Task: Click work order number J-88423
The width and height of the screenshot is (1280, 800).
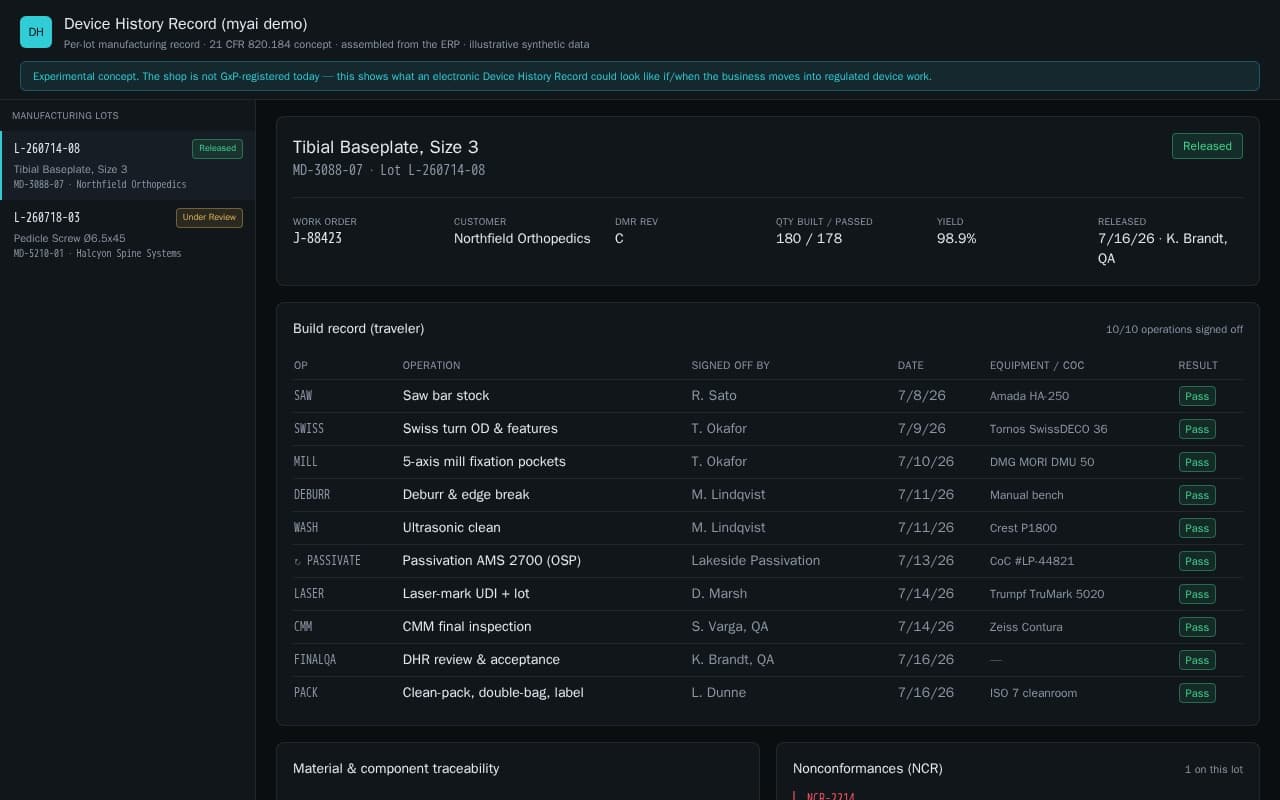Action: (317, 238)
